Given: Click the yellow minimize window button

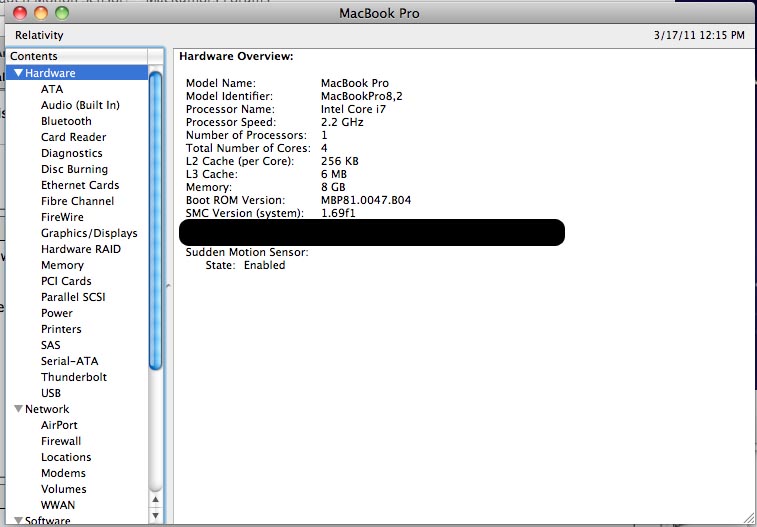Looking at the screenshot, I should [x=41, y=13].
